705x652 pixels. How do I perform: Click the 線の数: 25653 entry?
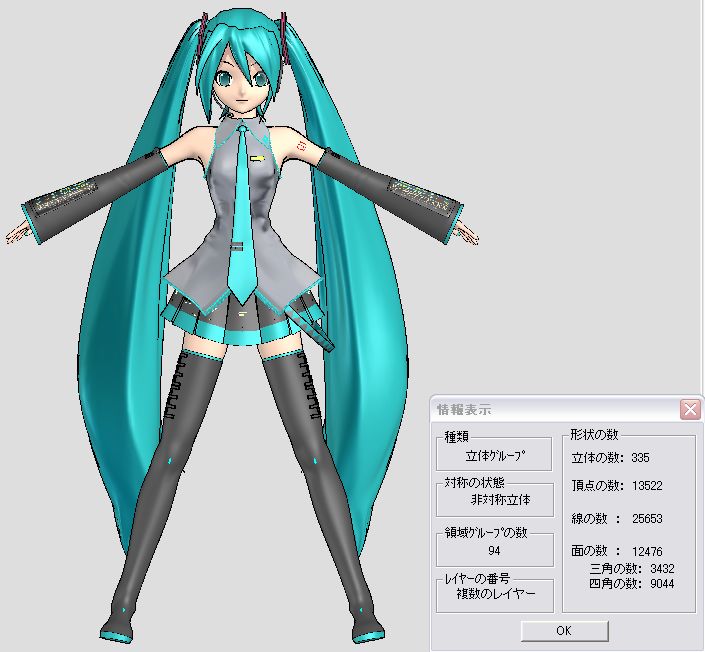pos(617,518)
